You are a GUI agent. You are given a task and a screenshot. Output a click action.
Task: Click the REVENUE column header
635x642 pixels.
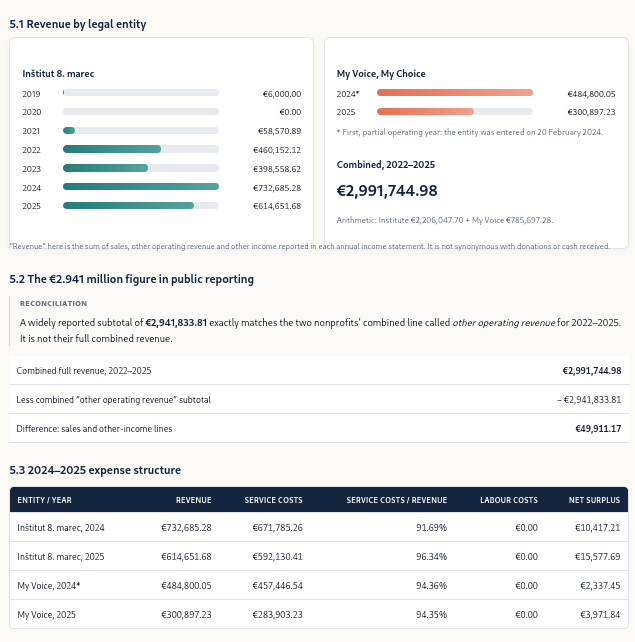click(194, 500)
